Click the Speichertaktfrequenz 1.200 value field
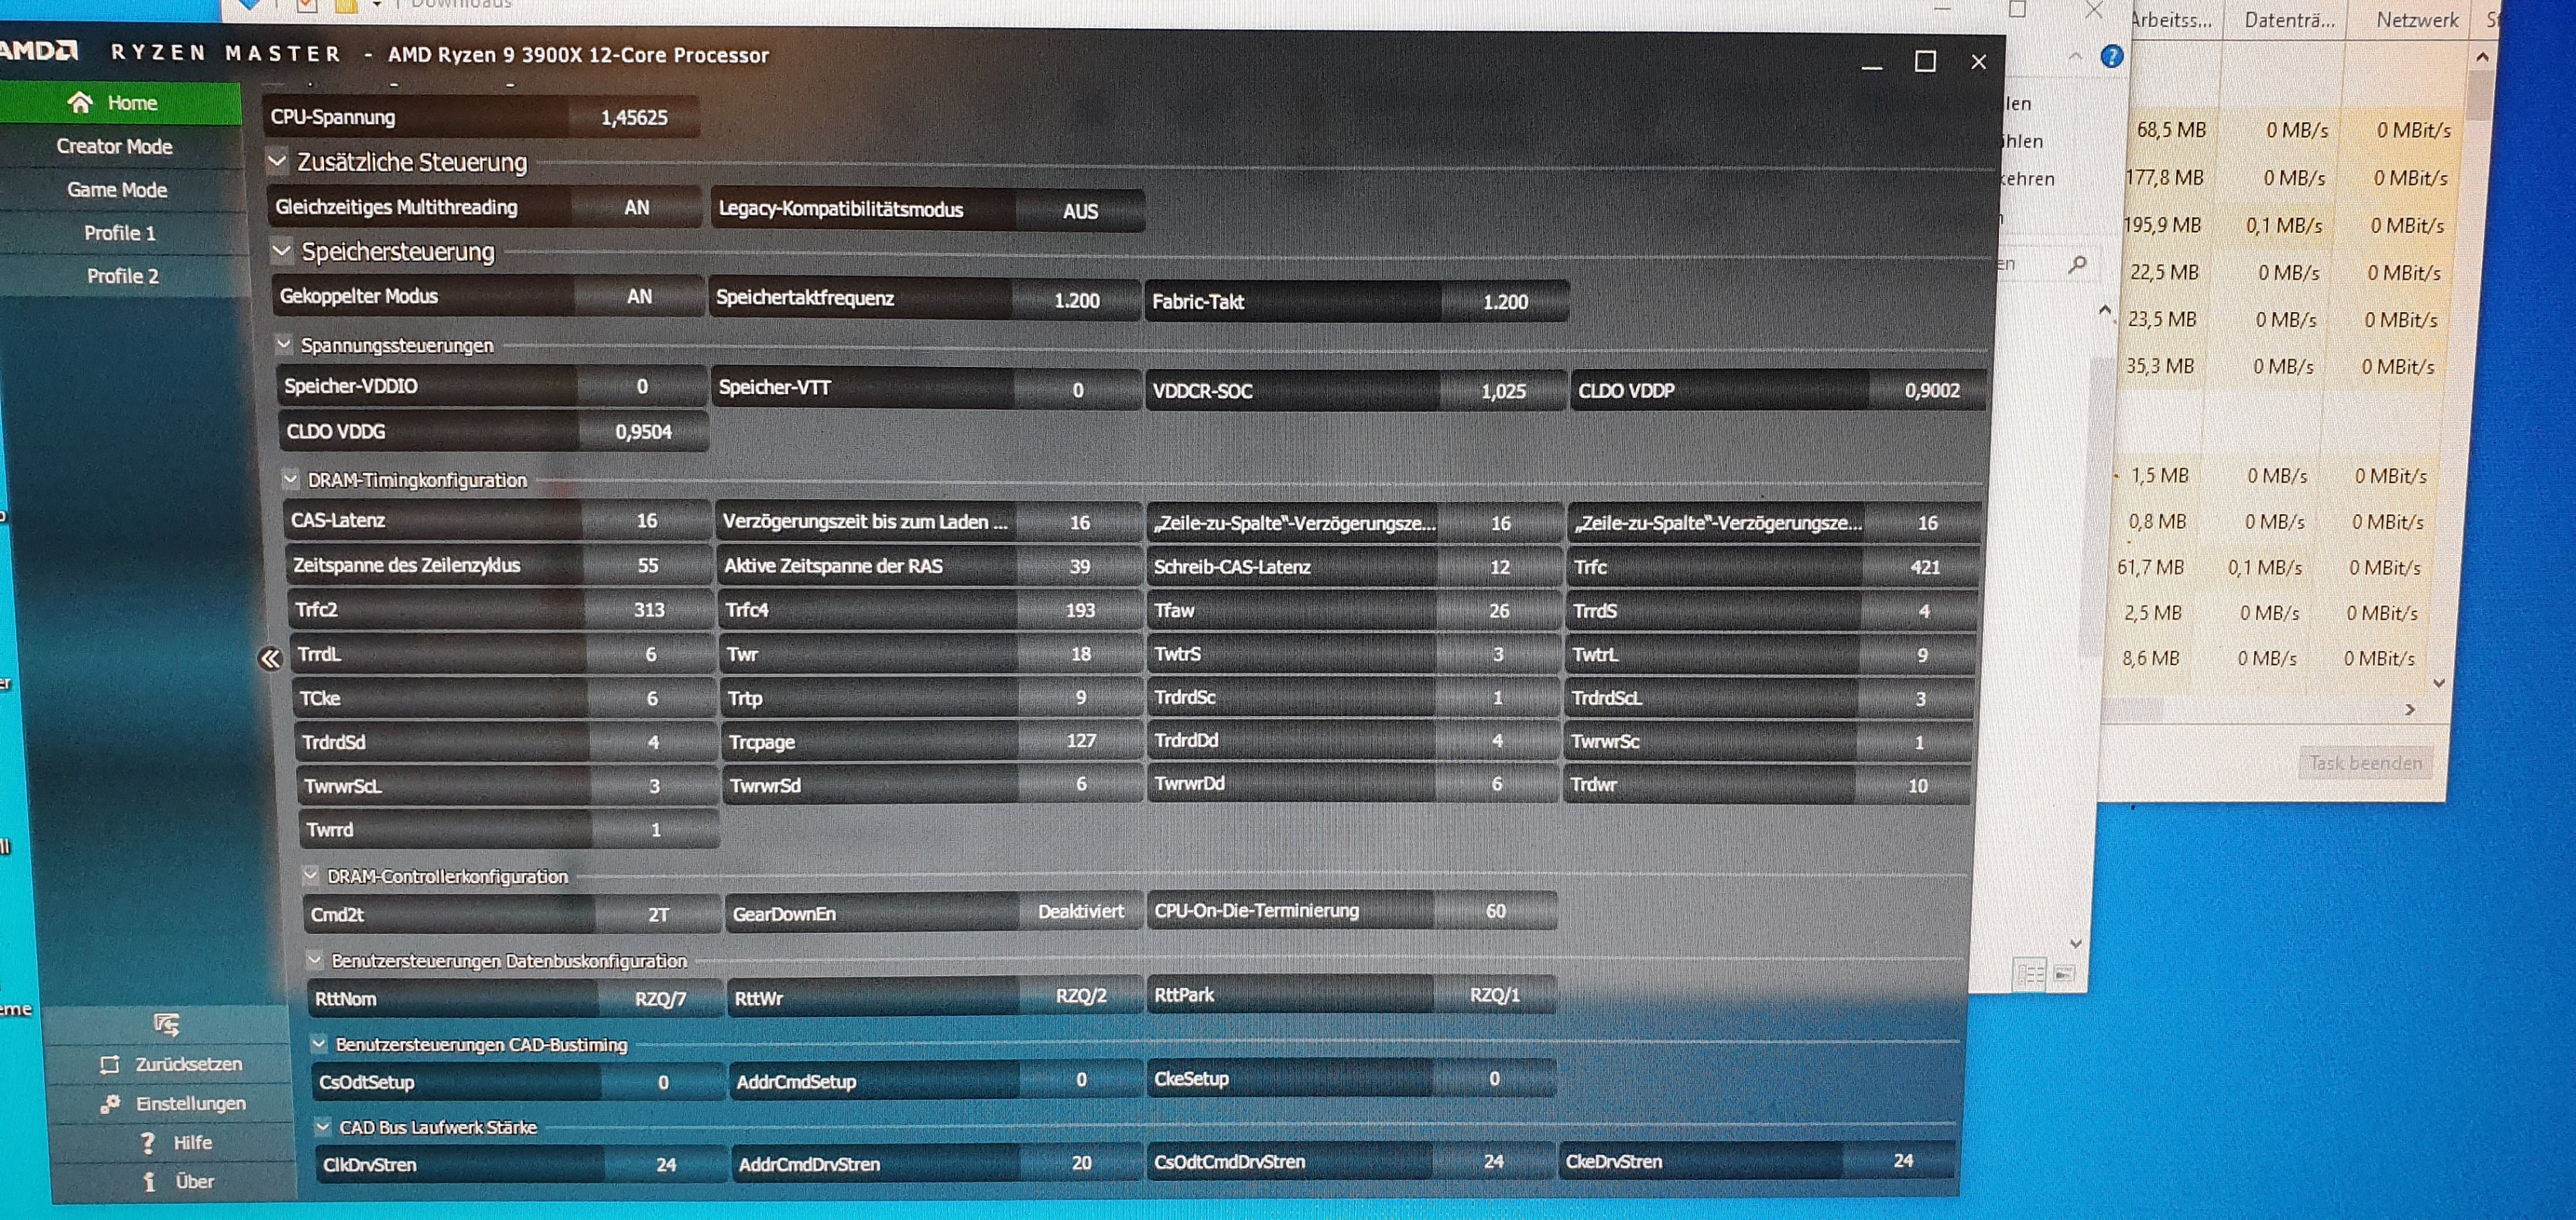 tap(1076, 300)
